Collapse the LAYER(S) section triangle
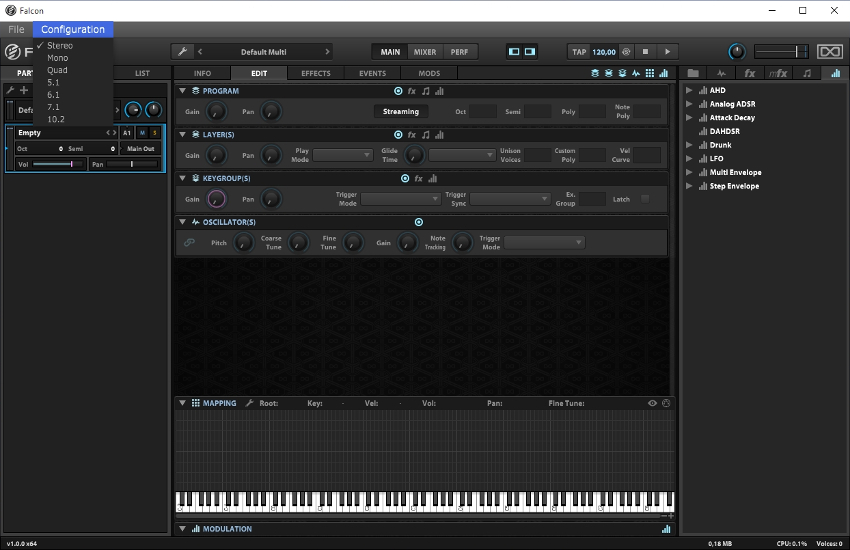 tap(183, 134)
